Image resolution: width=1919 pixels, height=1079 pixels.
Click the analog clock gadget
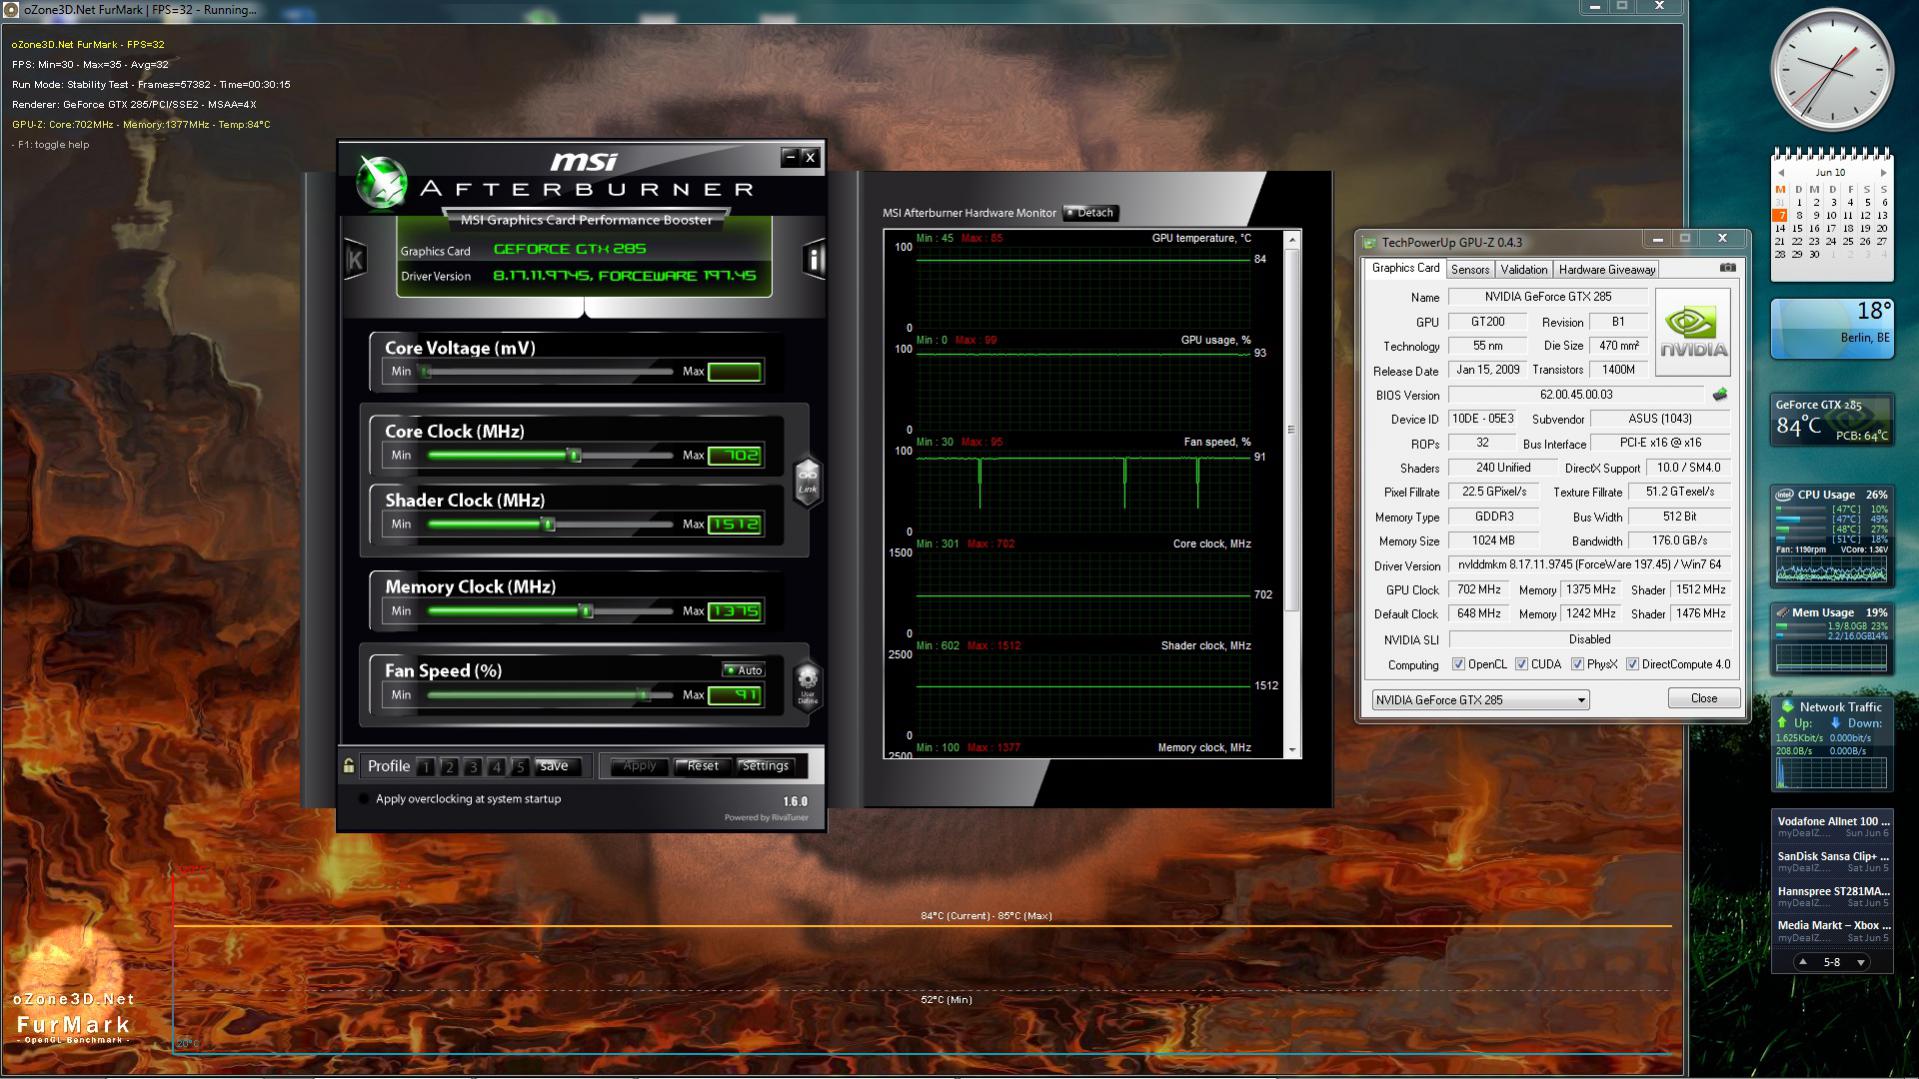(x=1832, y=70)
